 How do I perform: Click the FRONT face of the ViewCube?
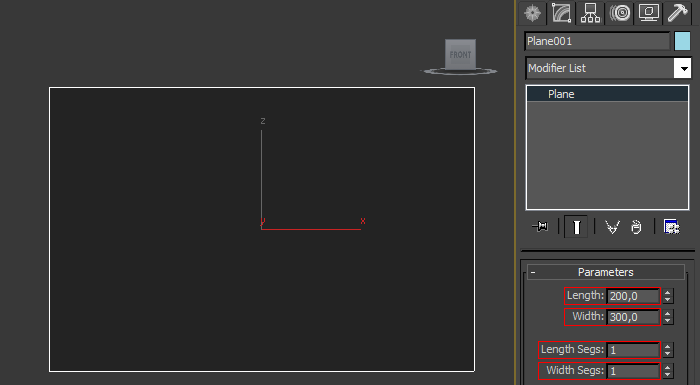pyautogui.click(x=460, y=54)
